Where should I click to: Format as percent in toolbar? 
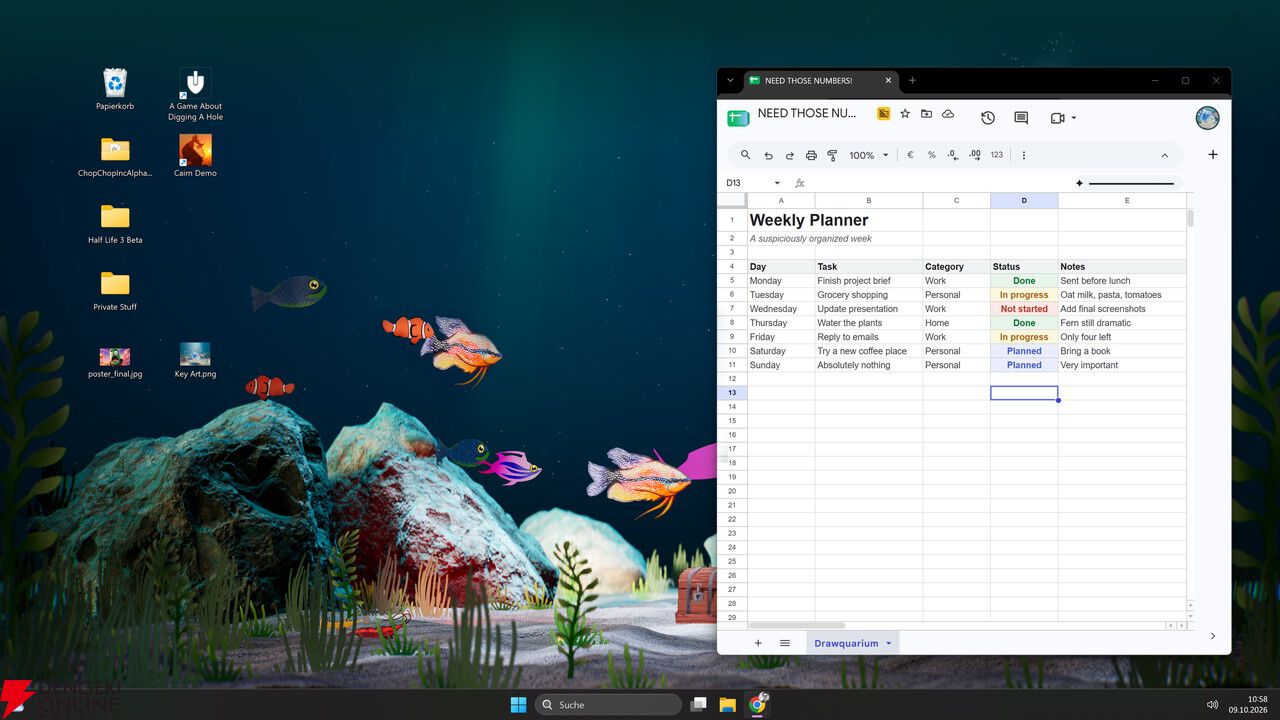pos(931,155)
